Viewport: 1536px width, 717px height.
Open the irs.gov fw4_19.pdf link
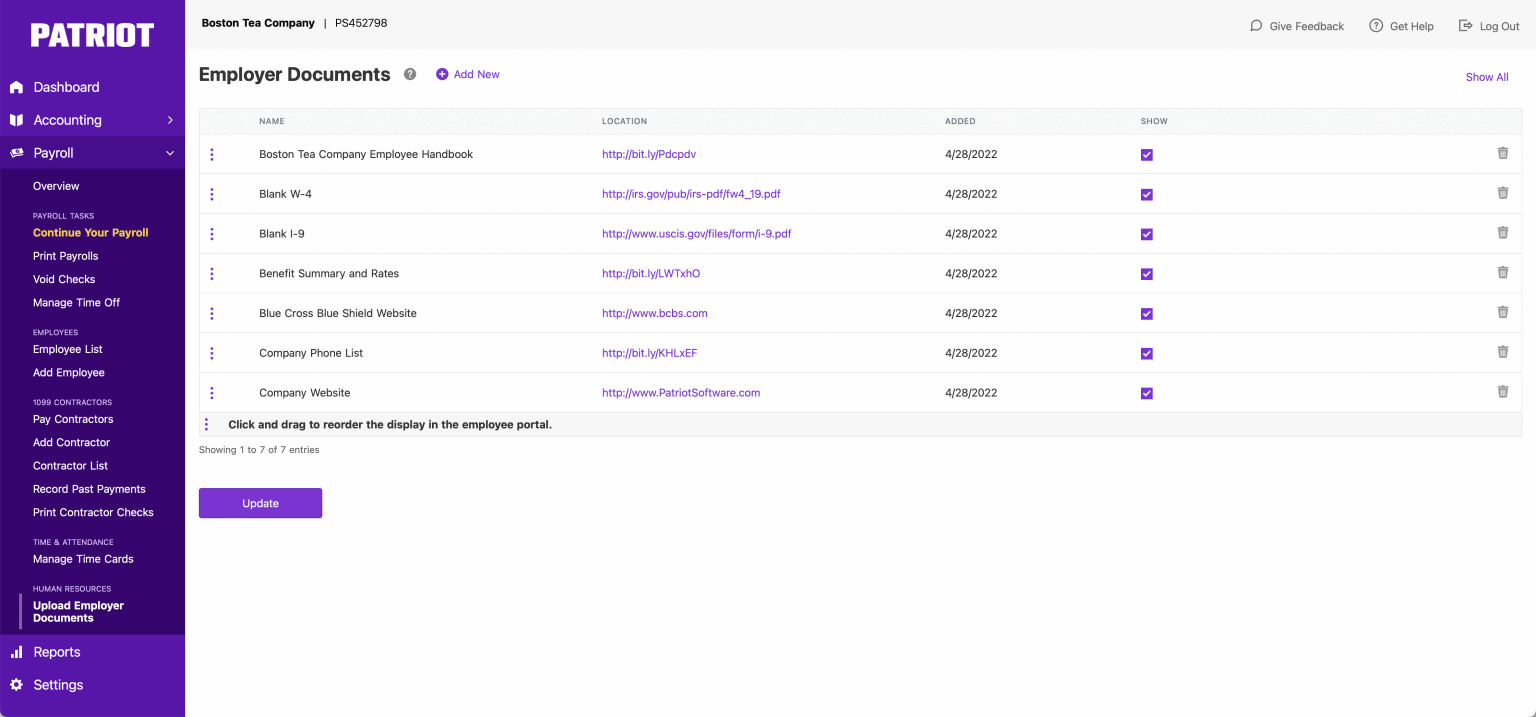pyautogui.click(x=691, y=194)
